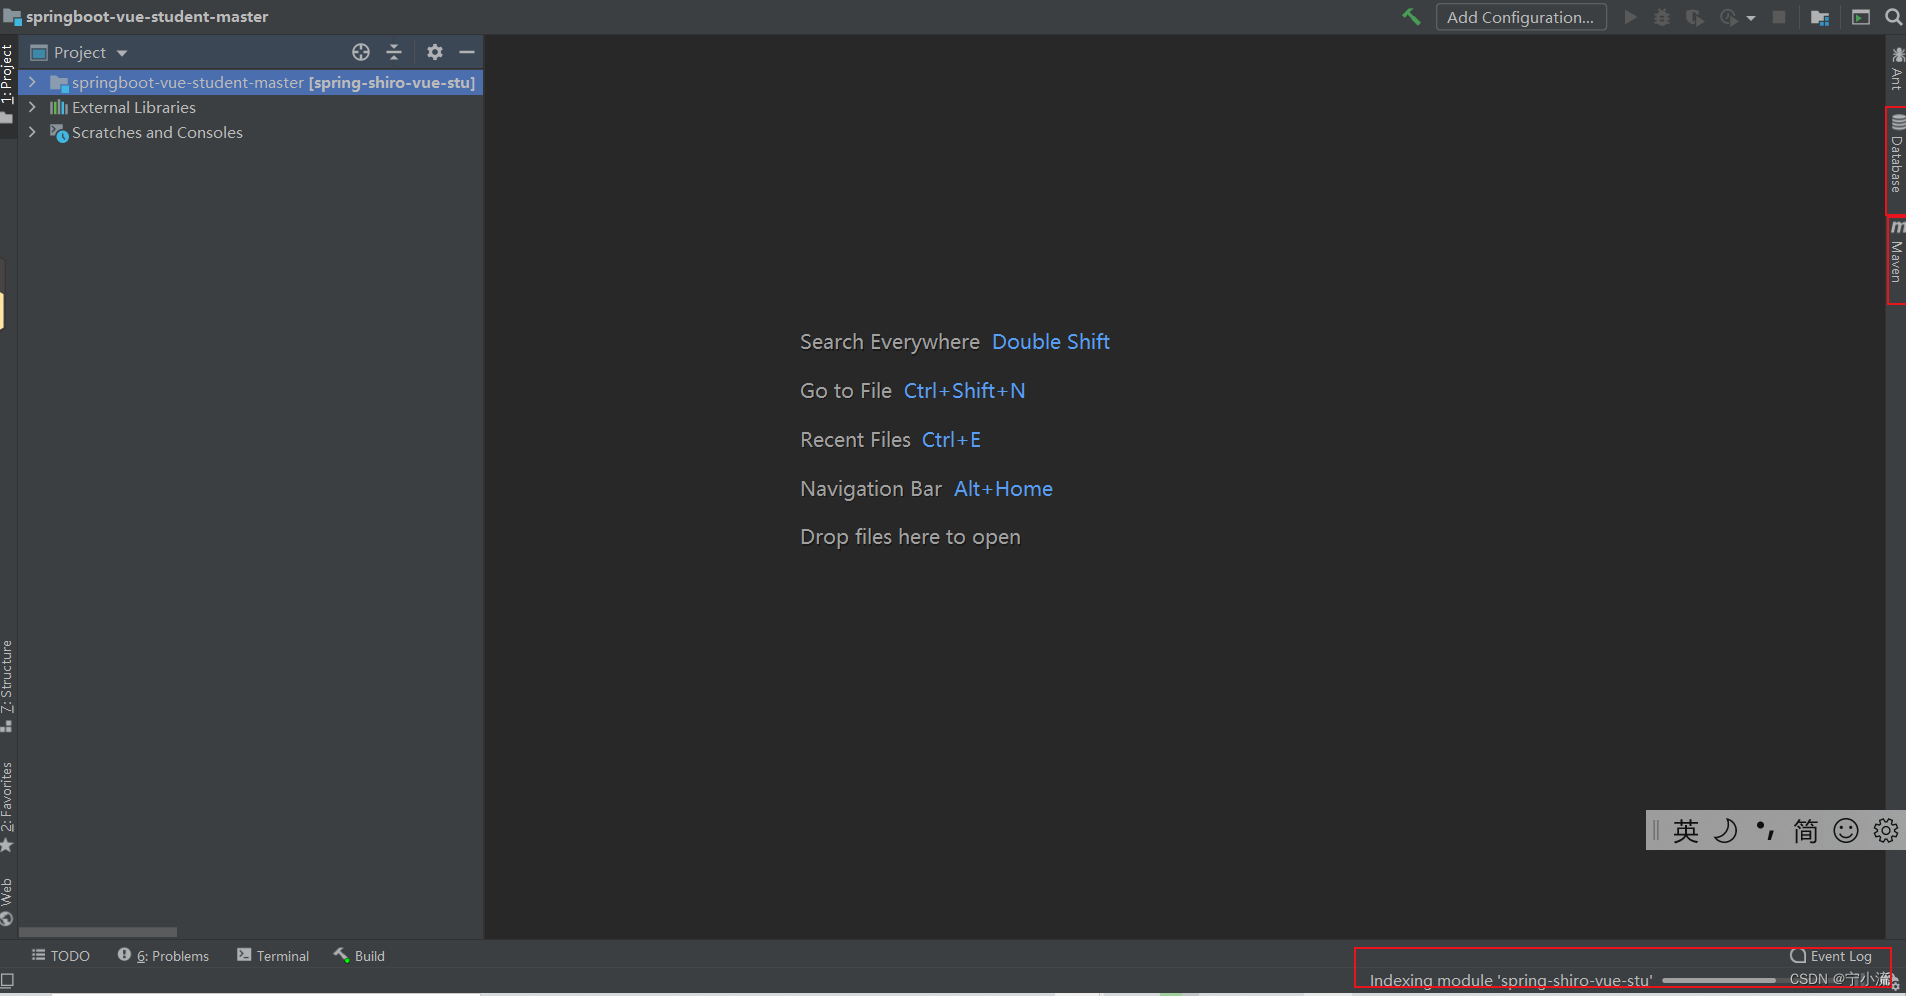
Task: Switch IME language with 英 icon
Action: tap(1685, 831)
